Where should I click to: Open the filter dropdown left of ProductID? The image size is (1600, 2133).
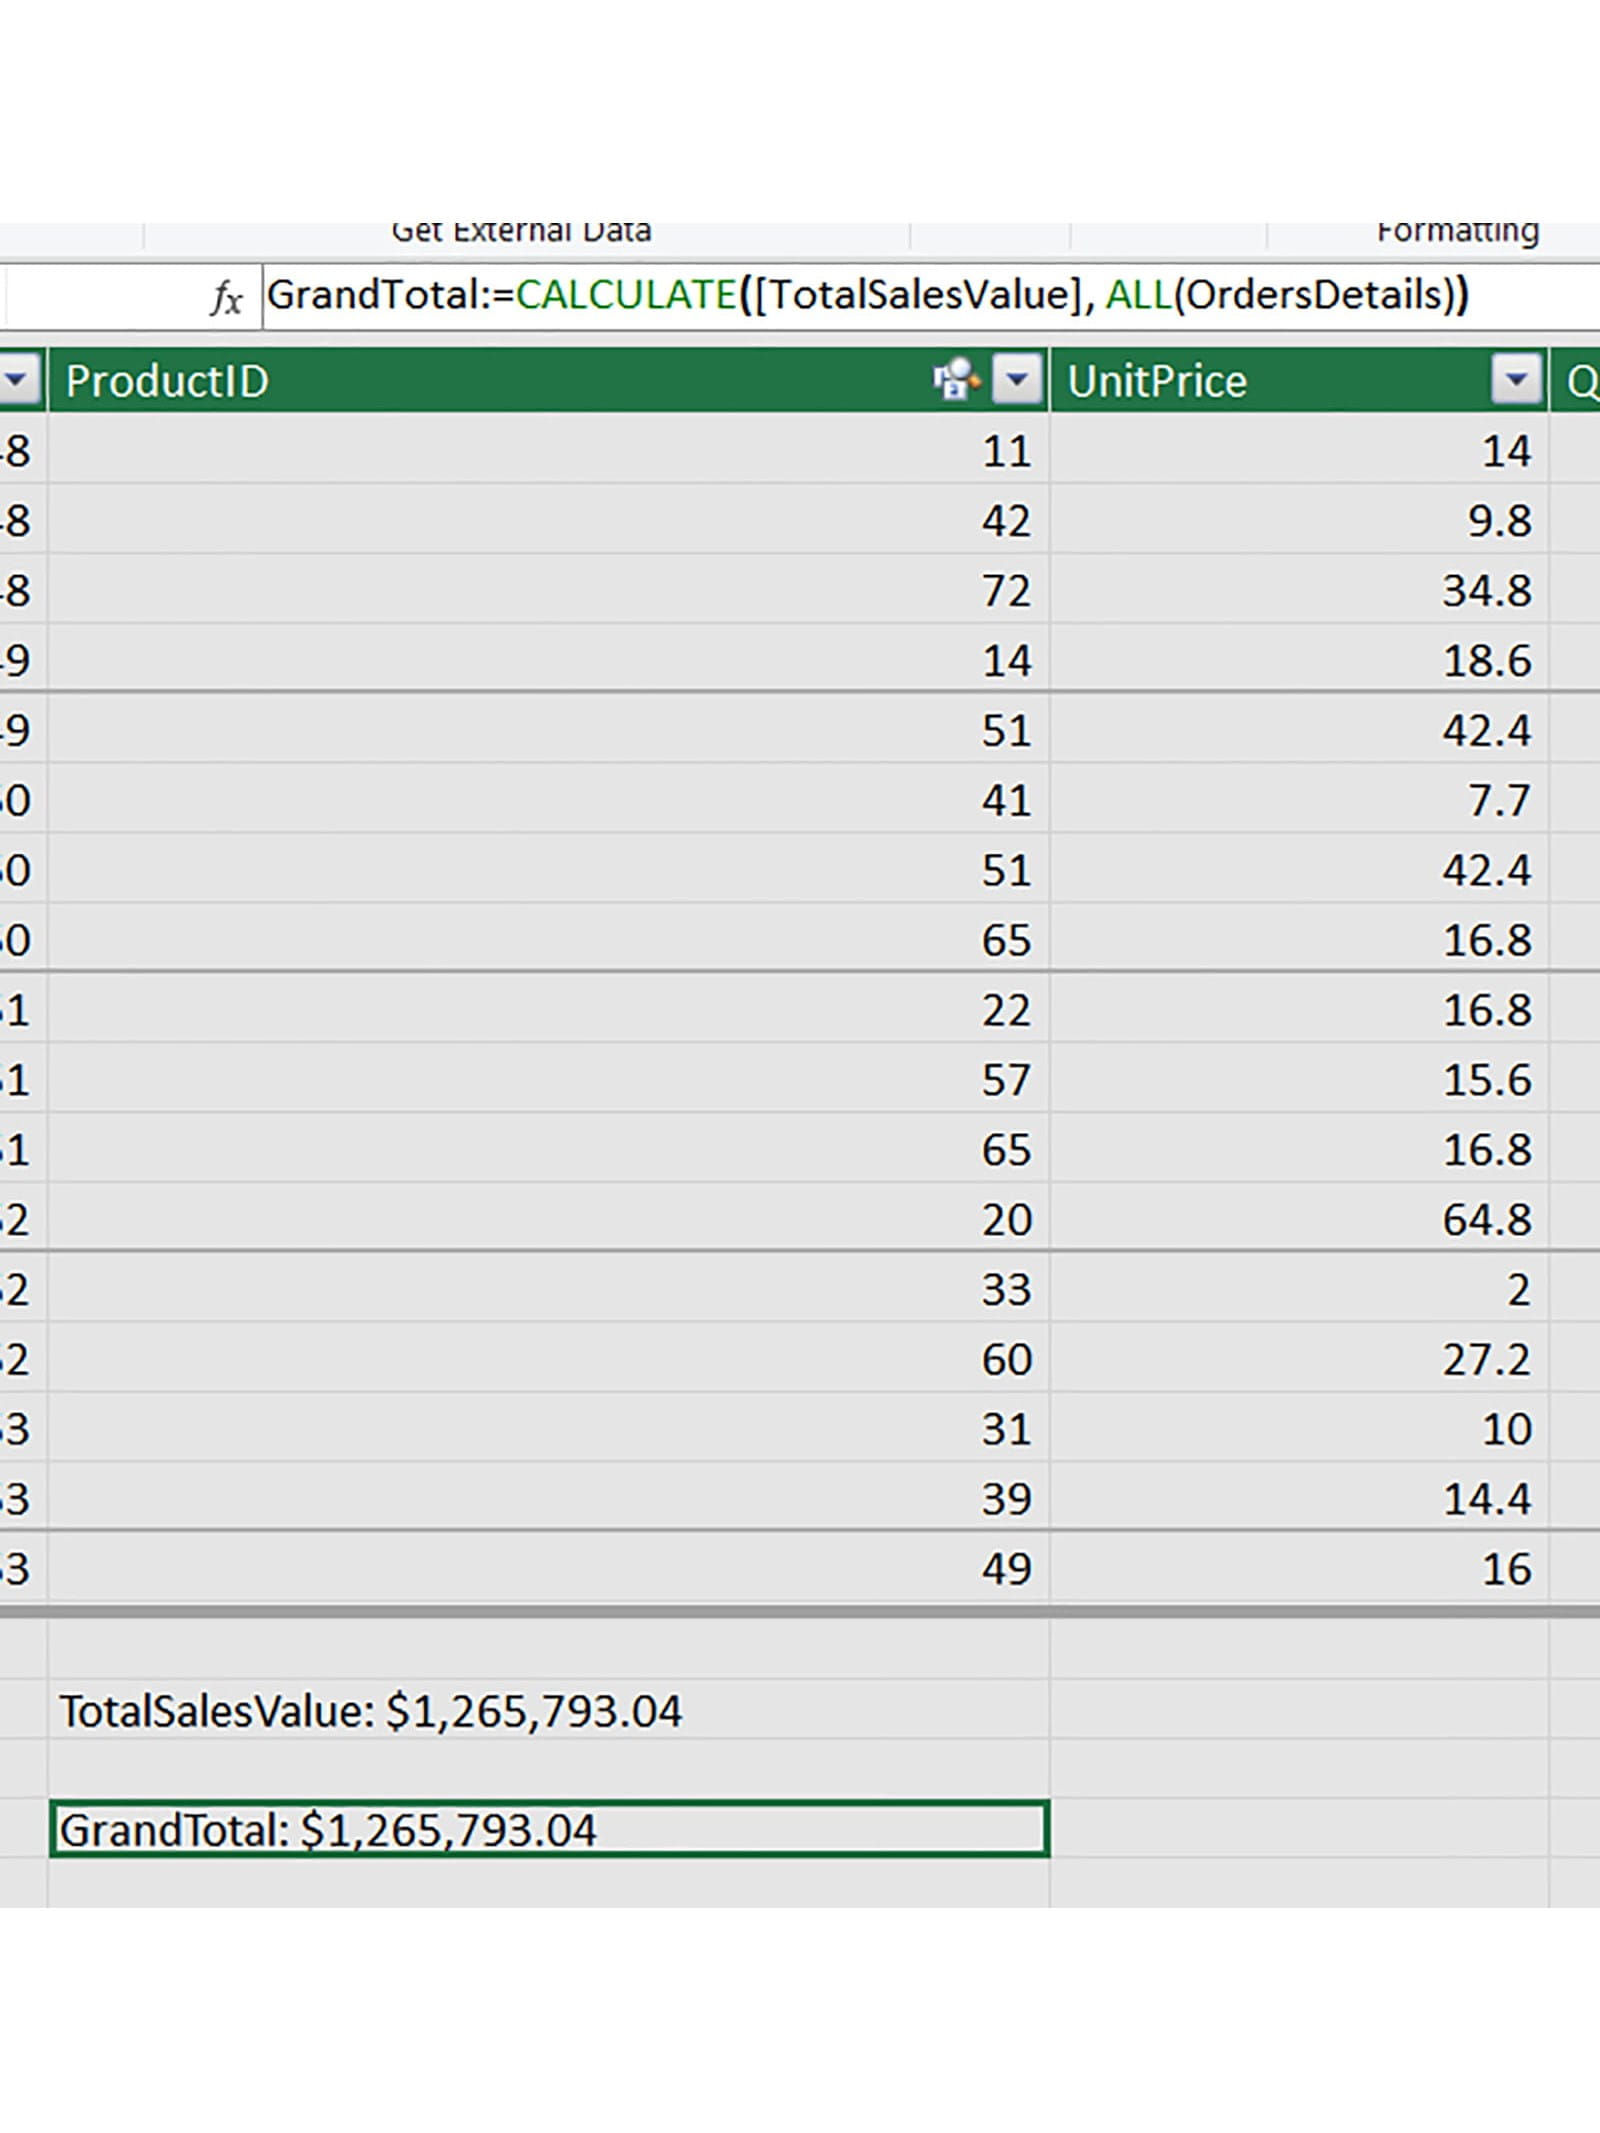click(x=17, y=380)
